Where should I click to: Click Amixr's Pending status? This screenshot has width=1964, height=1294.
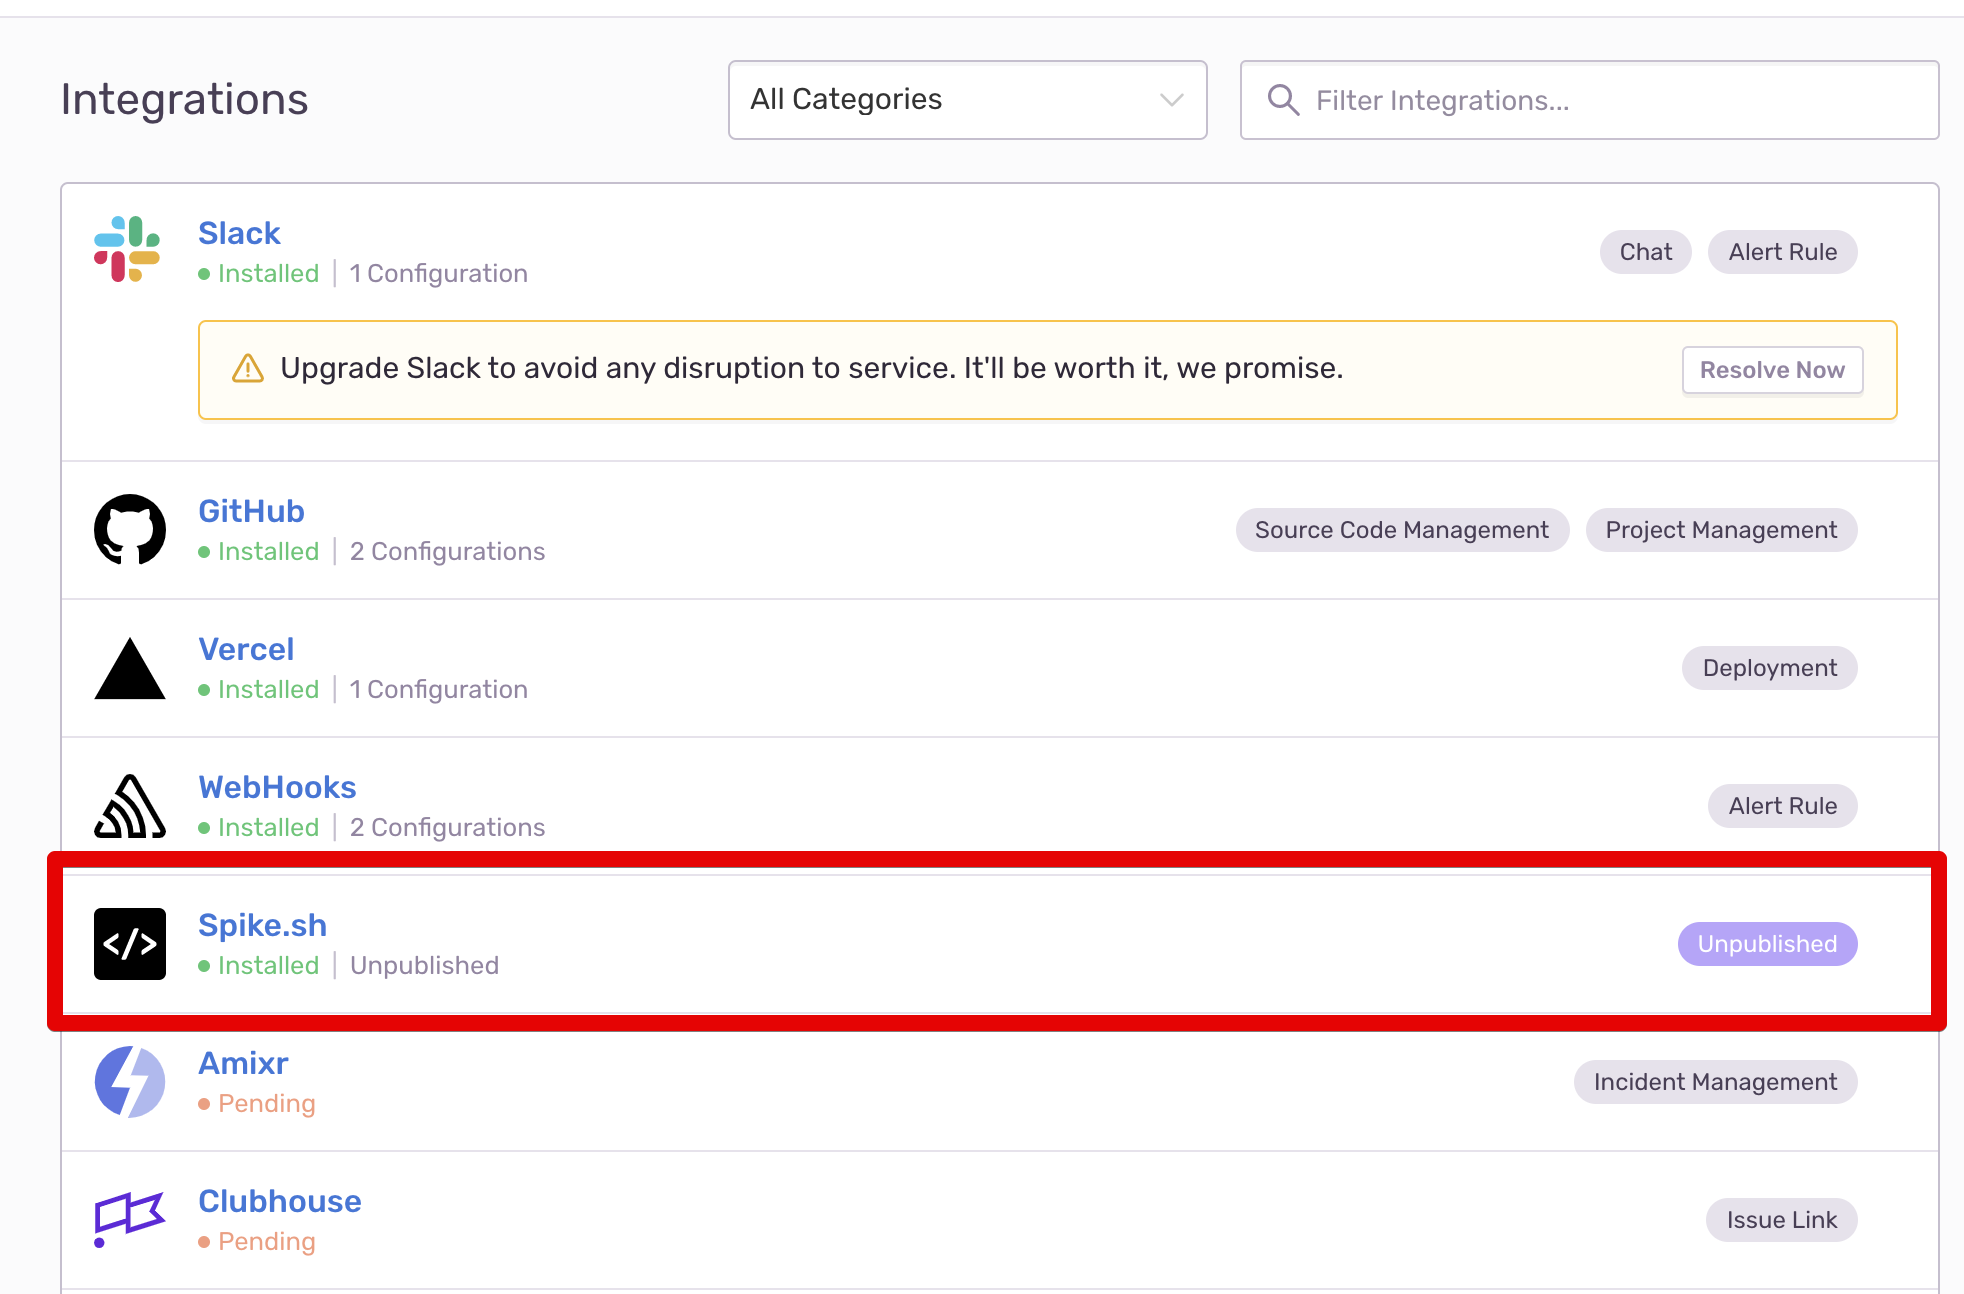point(257,1103)
